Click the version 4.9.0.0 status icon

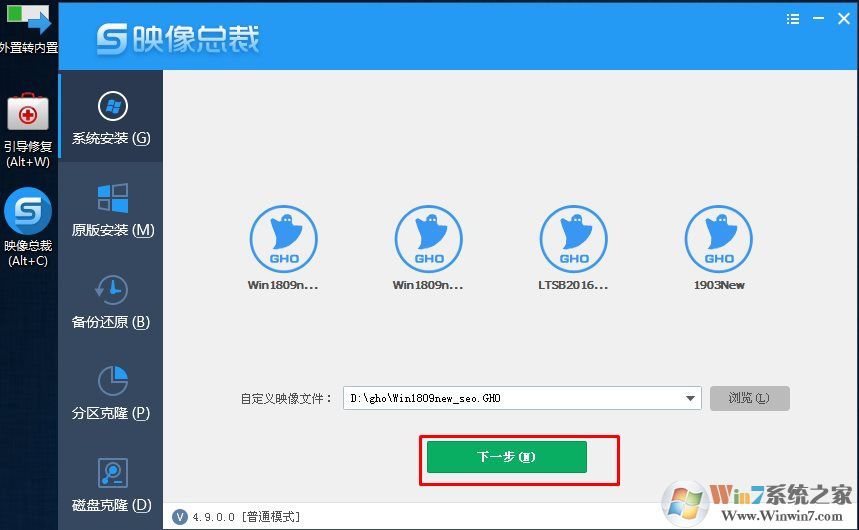click(x=179, y=517)
